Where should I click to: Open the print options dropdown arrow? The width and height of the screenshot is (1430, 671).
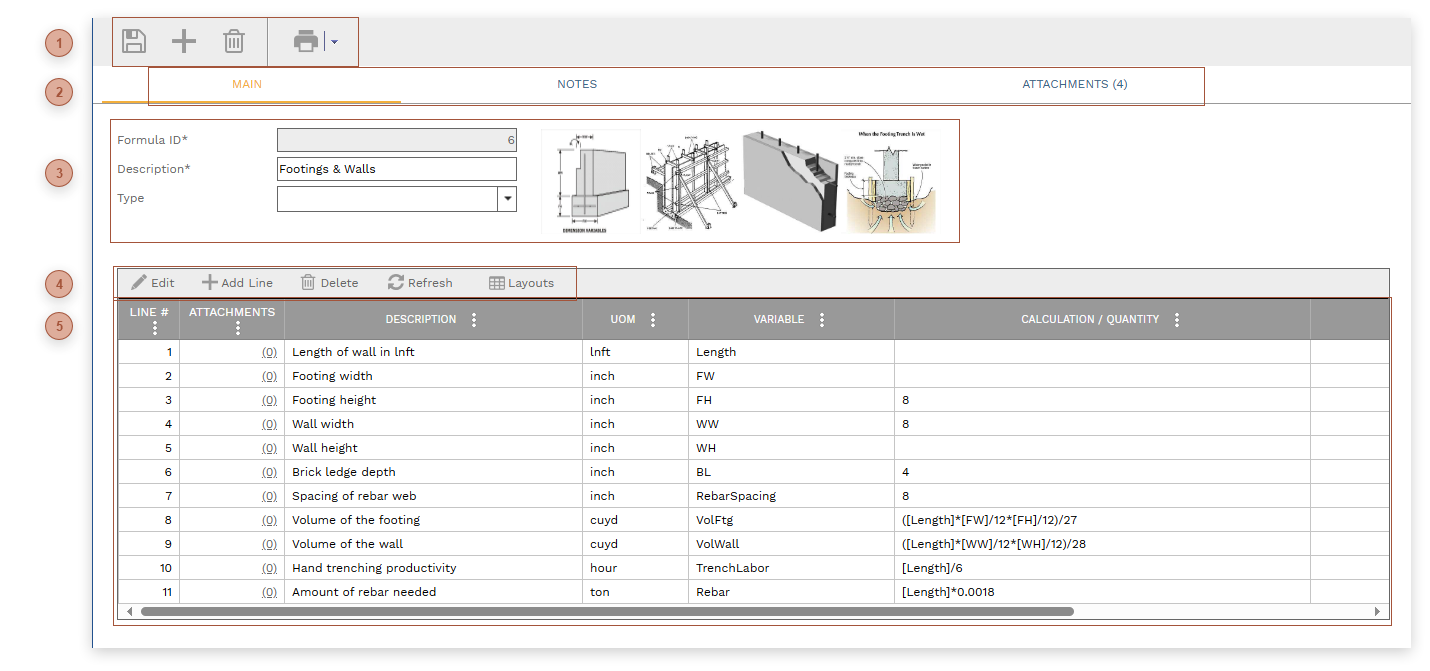coord(335,42)
